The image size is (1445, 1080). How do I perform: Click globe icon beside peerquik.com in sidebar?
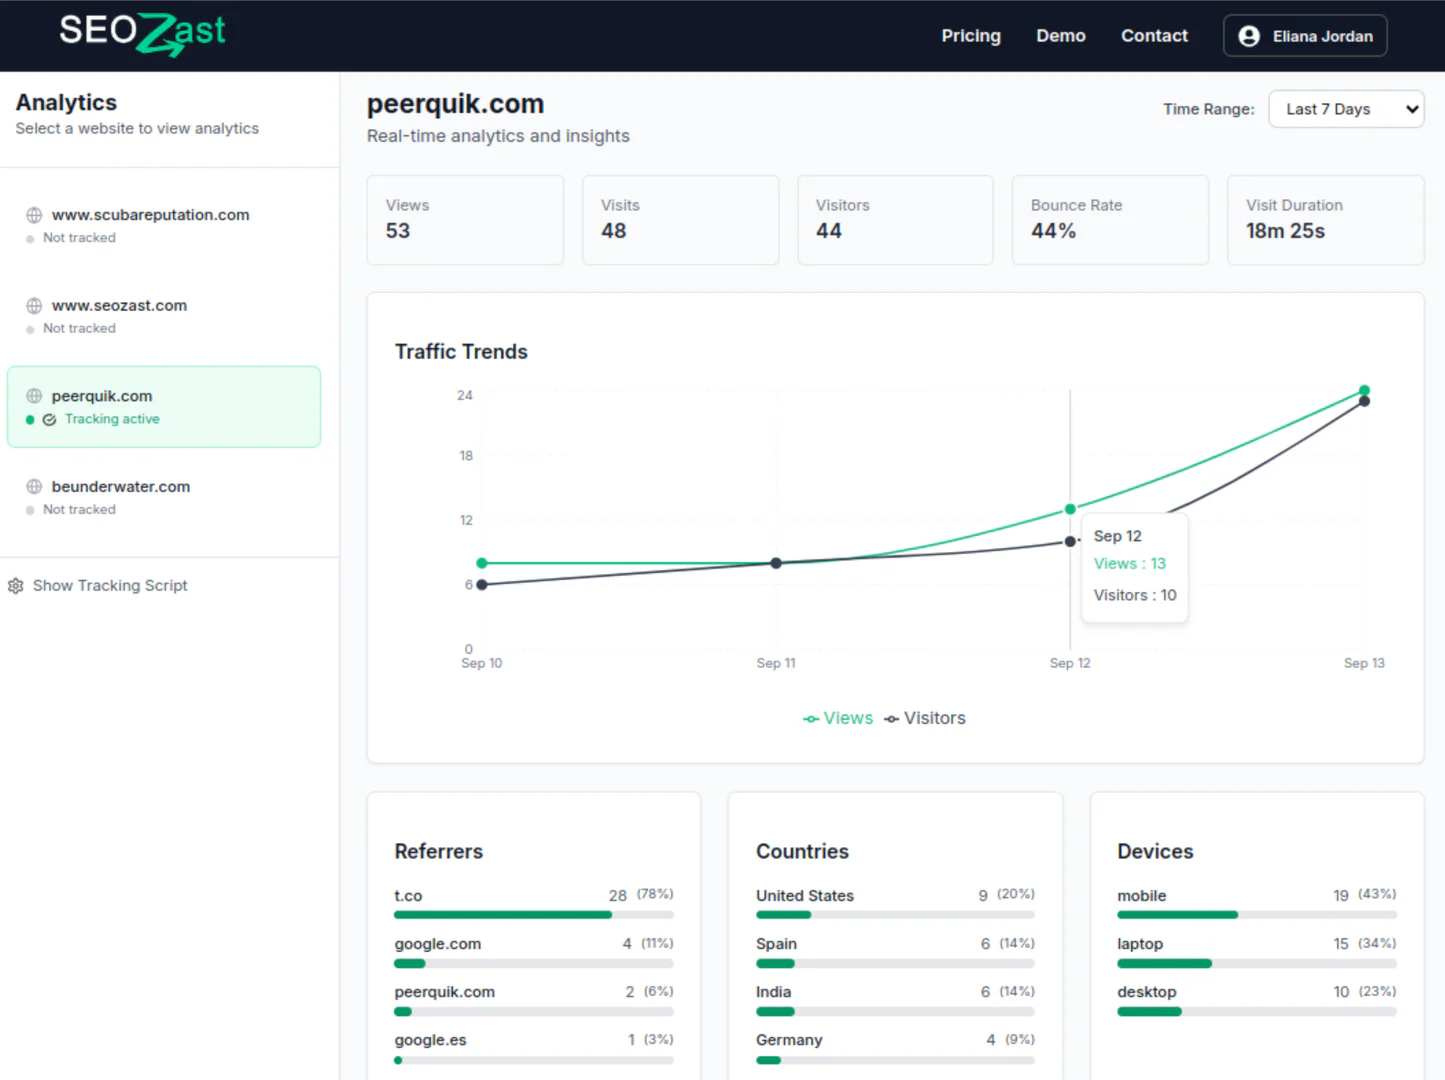(34, 396)
